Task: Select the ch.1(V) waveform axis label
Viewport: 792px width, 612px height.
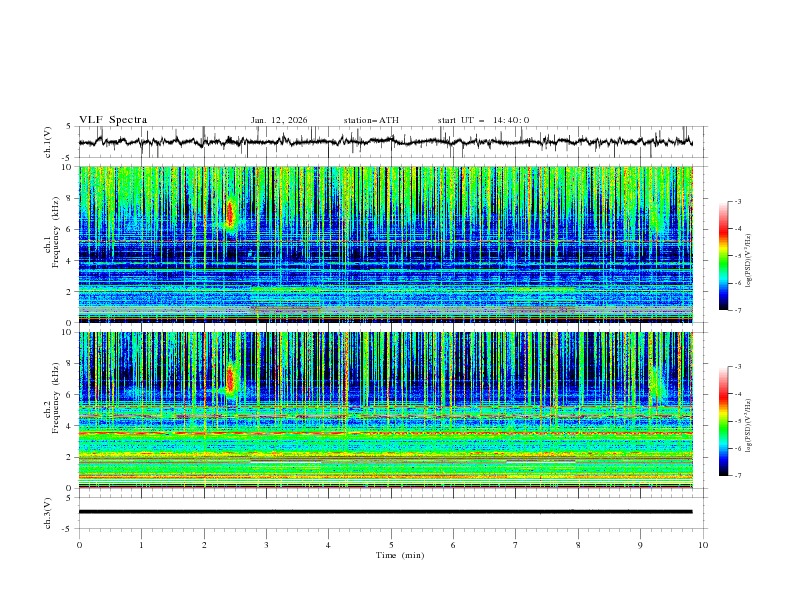Action: [49, 142]
